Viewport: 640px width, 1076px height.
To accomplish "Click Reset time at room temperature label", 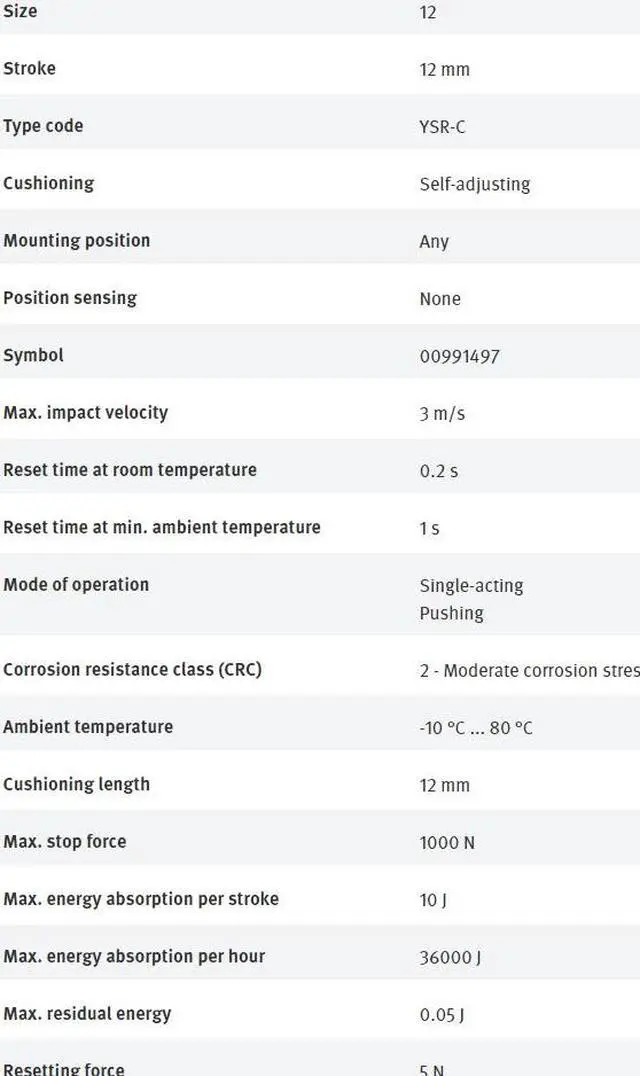I will [x=130, y=470].
